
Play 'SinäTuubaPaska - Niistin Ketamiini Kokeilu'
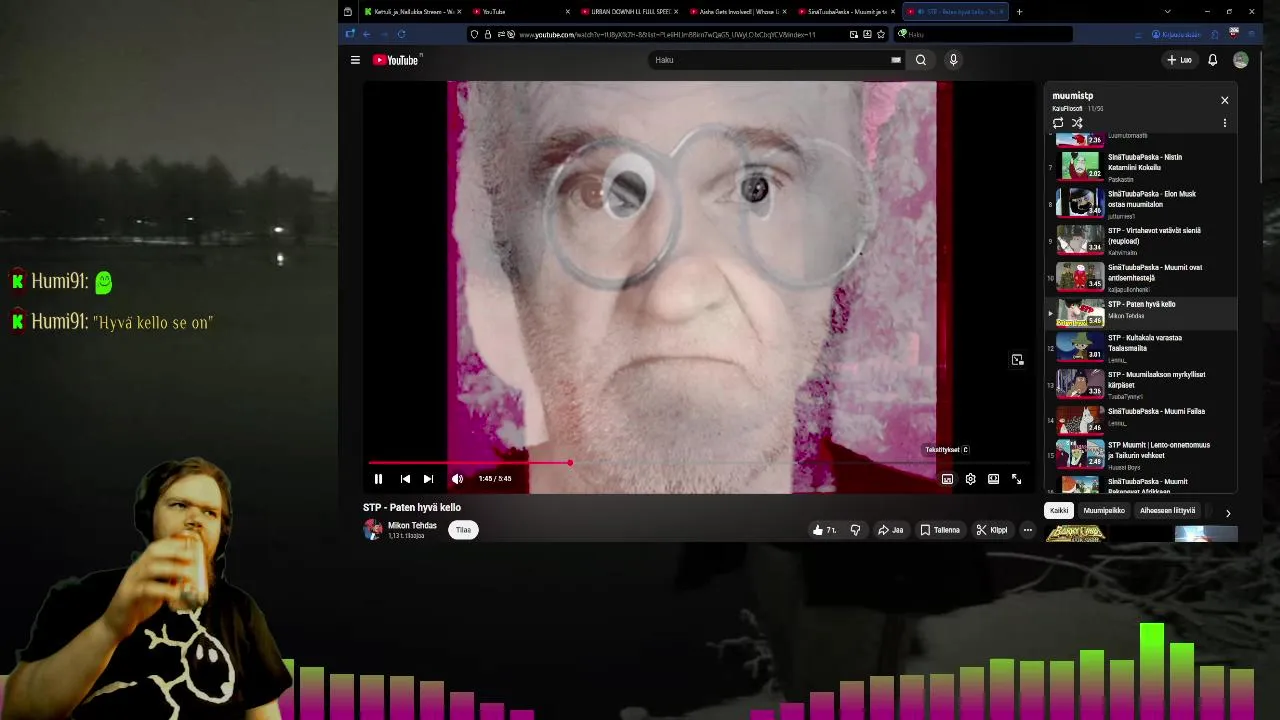(x=1141, y=166)
